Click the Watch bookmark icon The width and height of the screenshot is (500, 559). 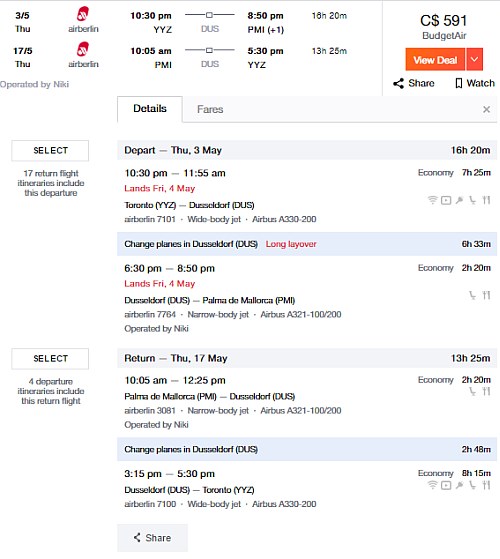pos(459,83)
